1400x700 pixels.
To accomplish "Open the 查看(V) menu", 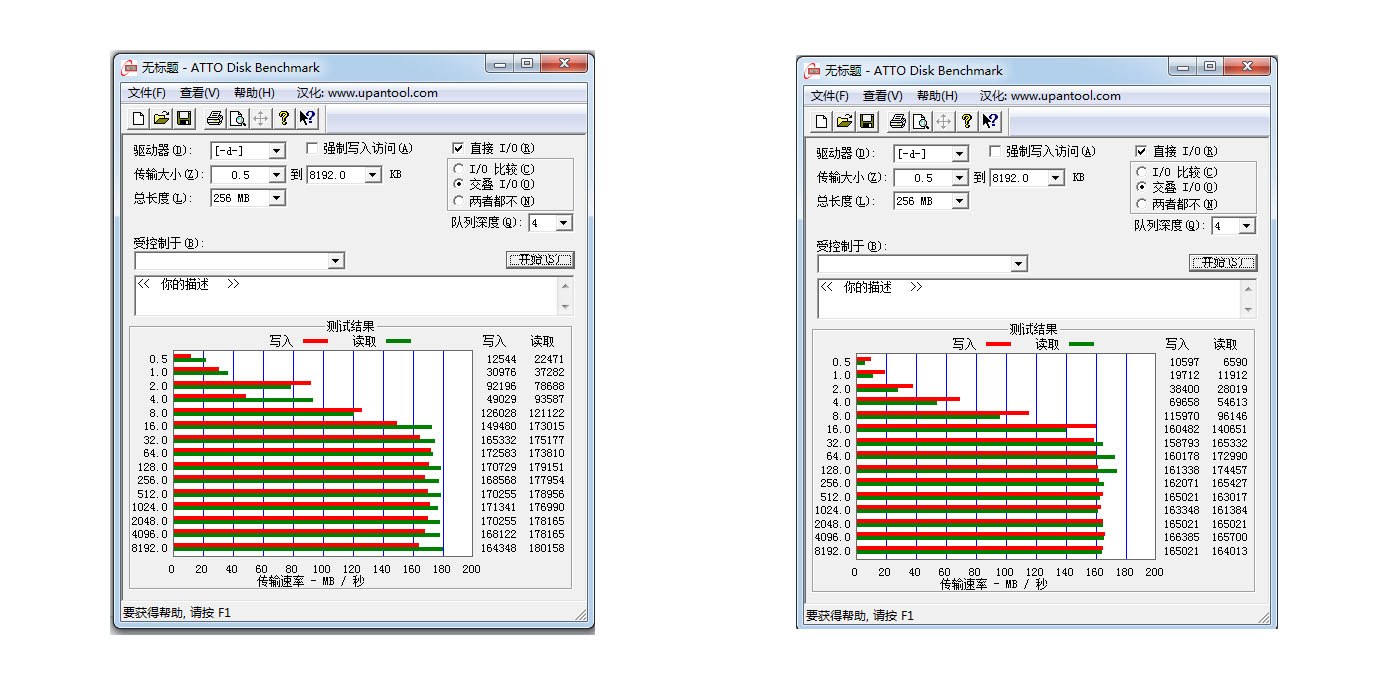I will (x=199, y=92).
